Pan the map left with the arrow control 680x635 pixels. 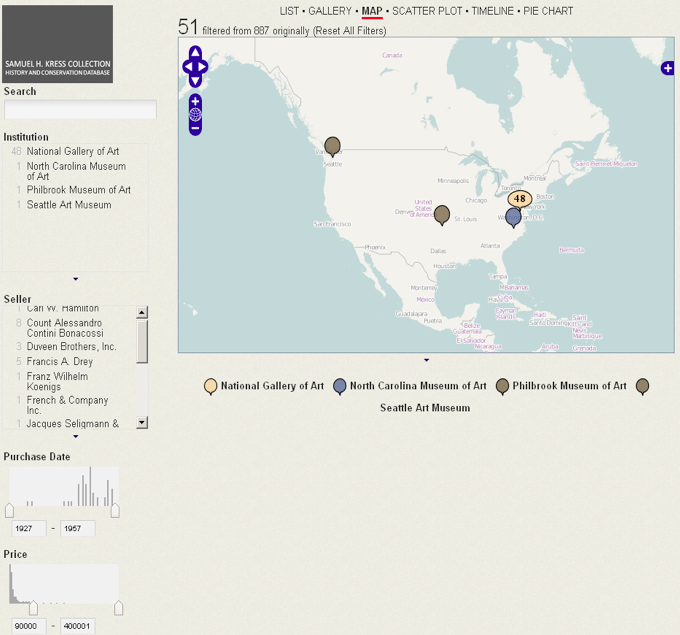pyautogui.click(x=188, y=67)
